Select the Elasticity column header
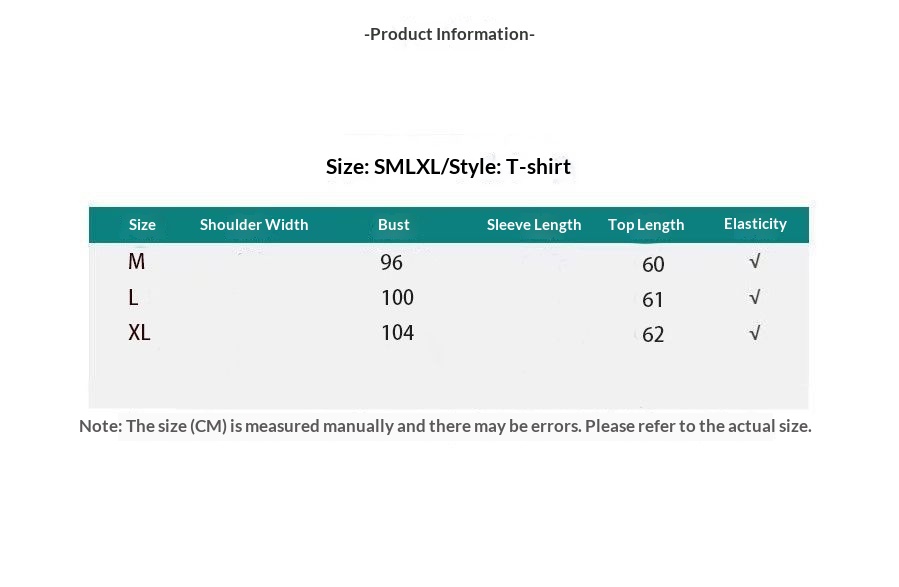Viewport: 899px width, 587px height. click(755, 224)
